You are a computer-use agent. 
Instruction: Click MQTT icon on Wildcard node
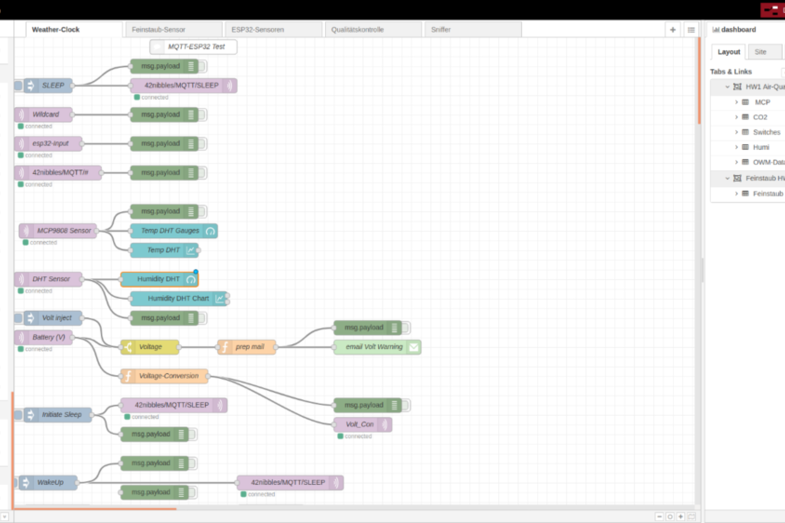click(x=21, y=115)
